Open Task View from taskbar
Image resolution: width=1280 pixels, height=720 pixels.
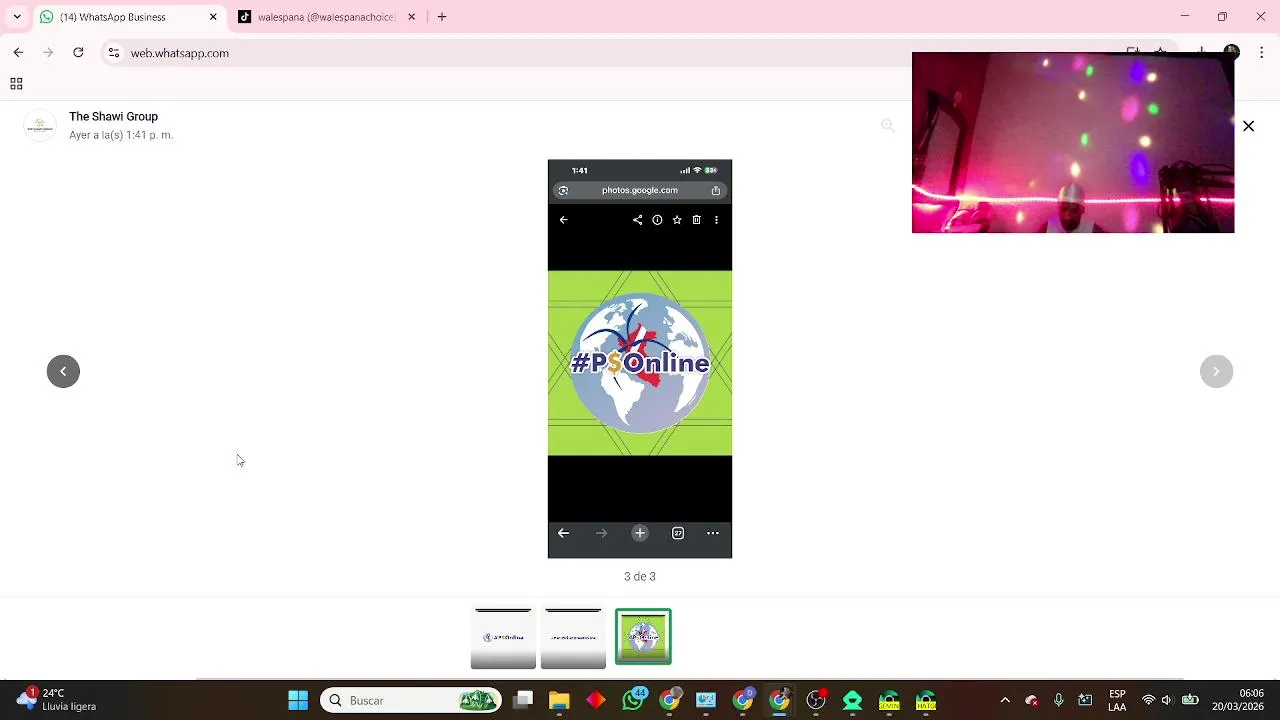tap(523, 700)
